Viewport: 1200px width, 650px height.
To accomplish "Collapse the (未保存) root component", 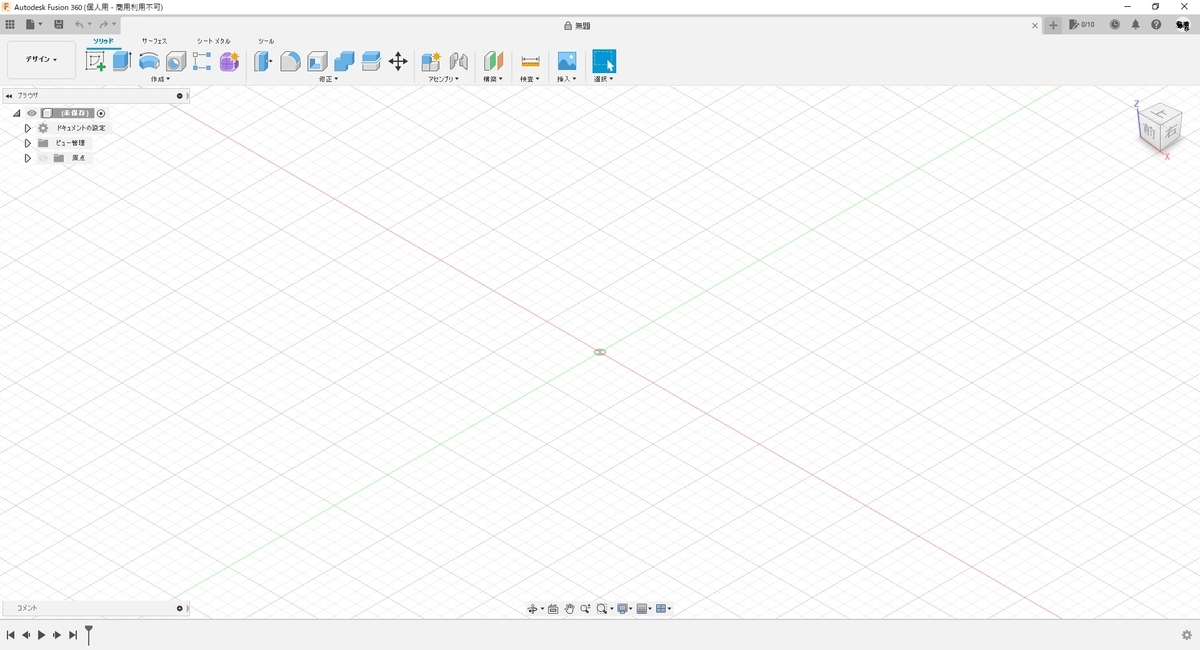I will point(17,113).
